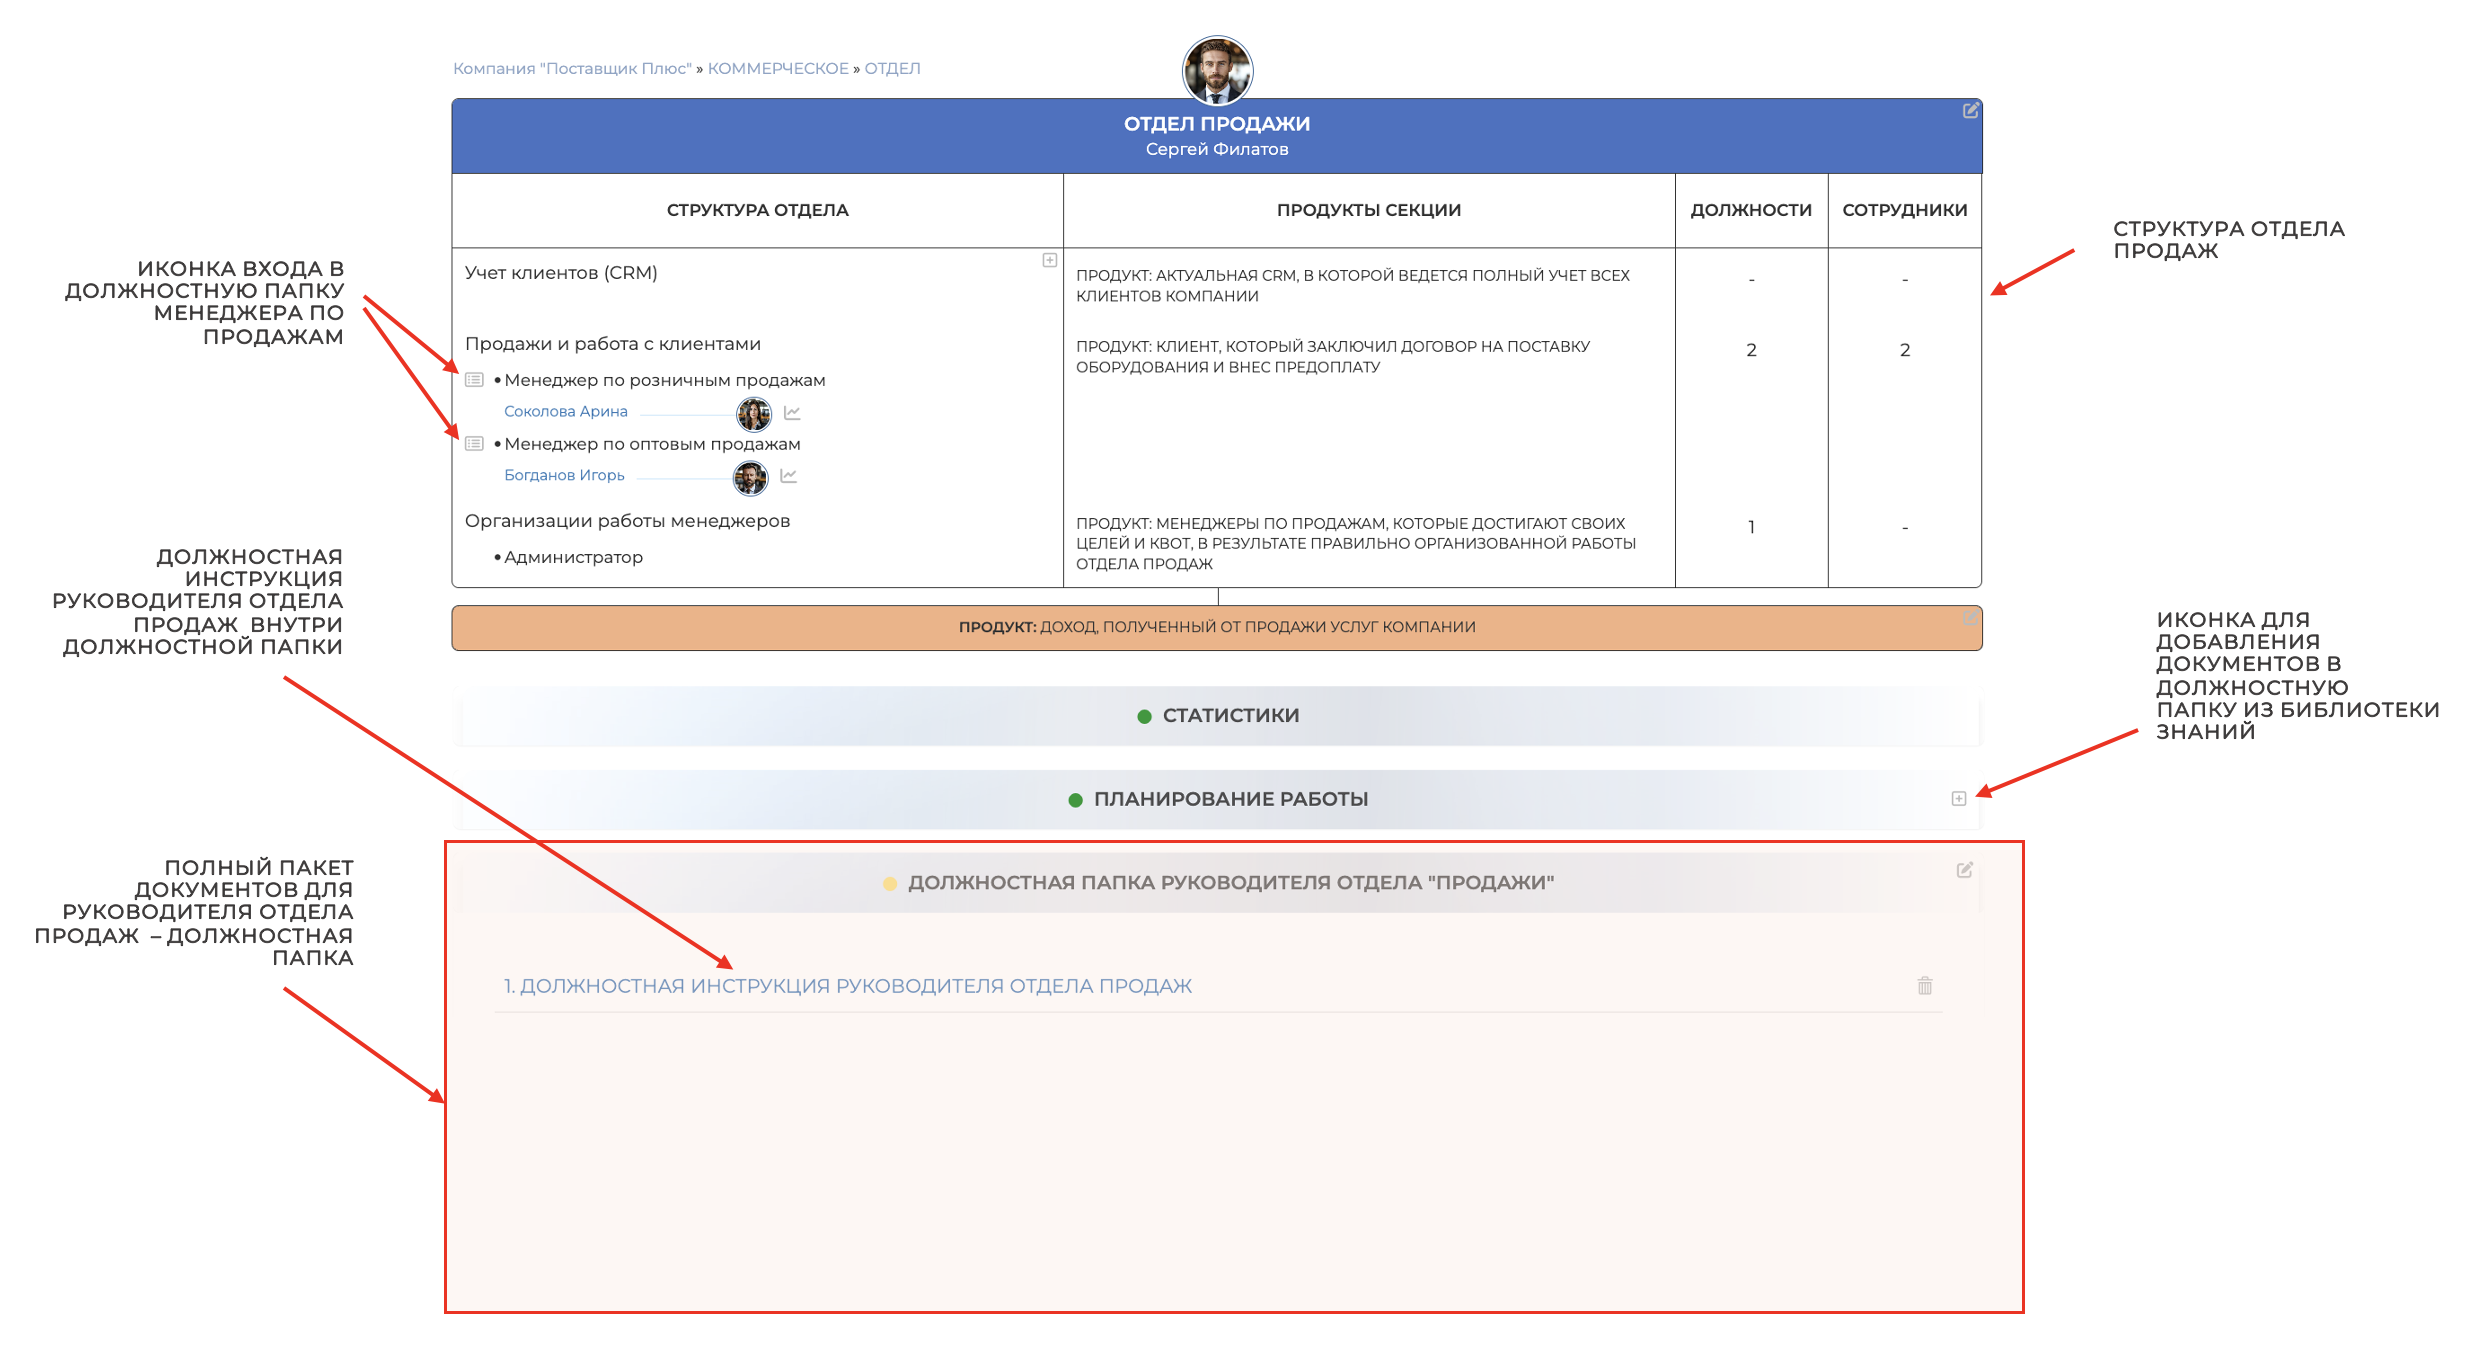
Task: Open breadcrumb КОММЕРЧЕСКОЕ
Action: (x=778, y=69)
